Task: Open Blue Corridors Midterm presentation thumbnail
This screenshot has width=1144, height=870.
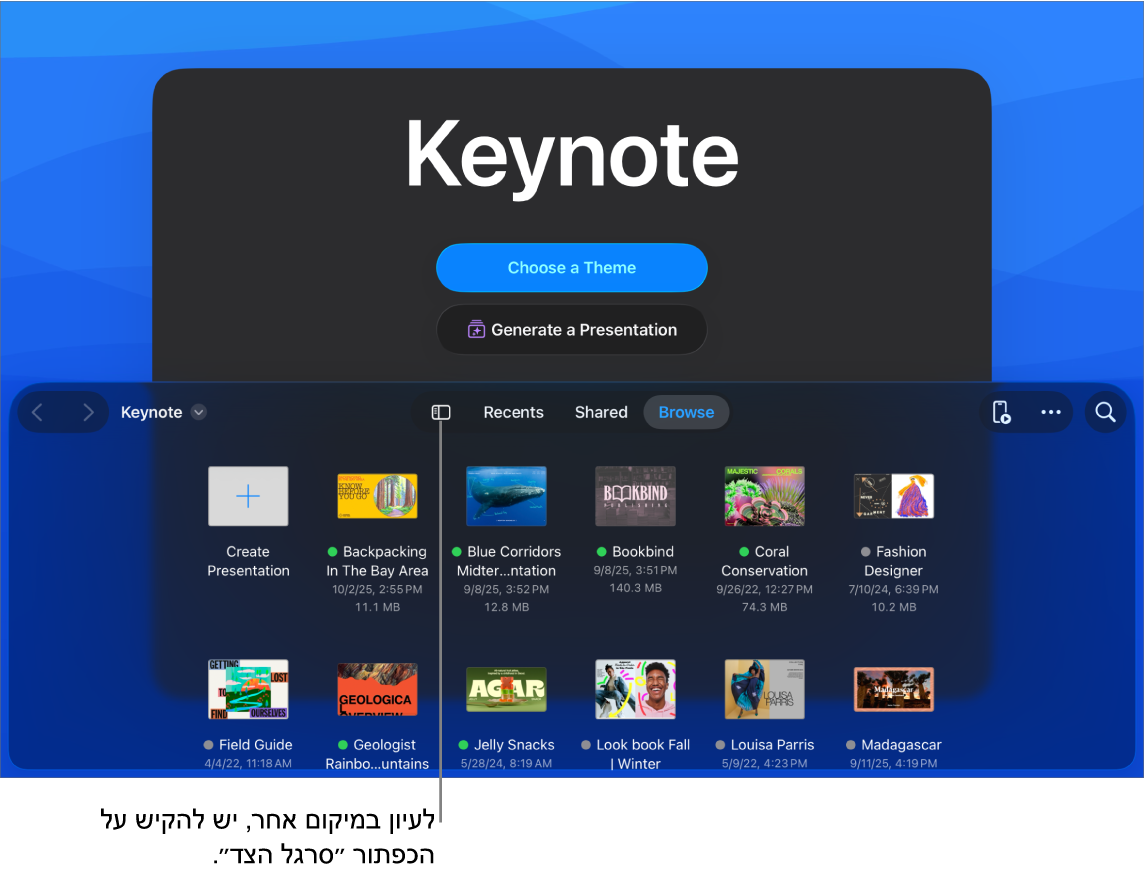Action: [506, 496]
